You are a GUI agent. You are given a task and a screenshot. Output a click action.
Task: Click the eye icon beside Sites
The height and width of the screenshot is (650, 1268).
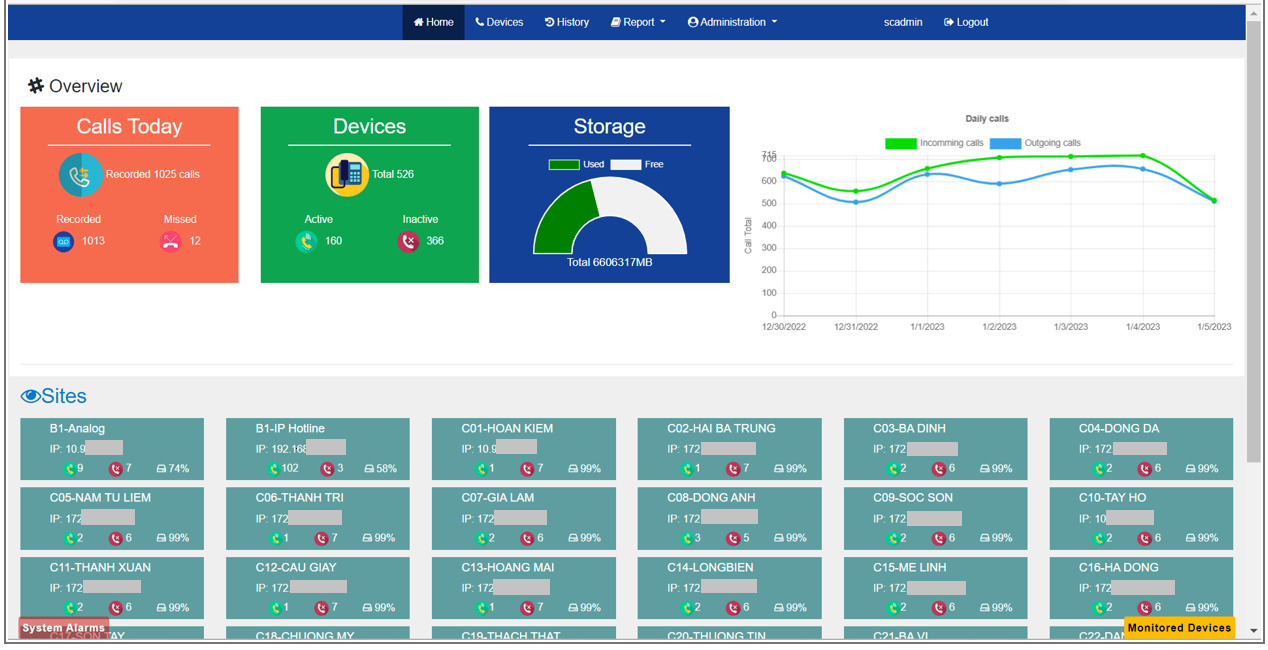tap(31, 397)
